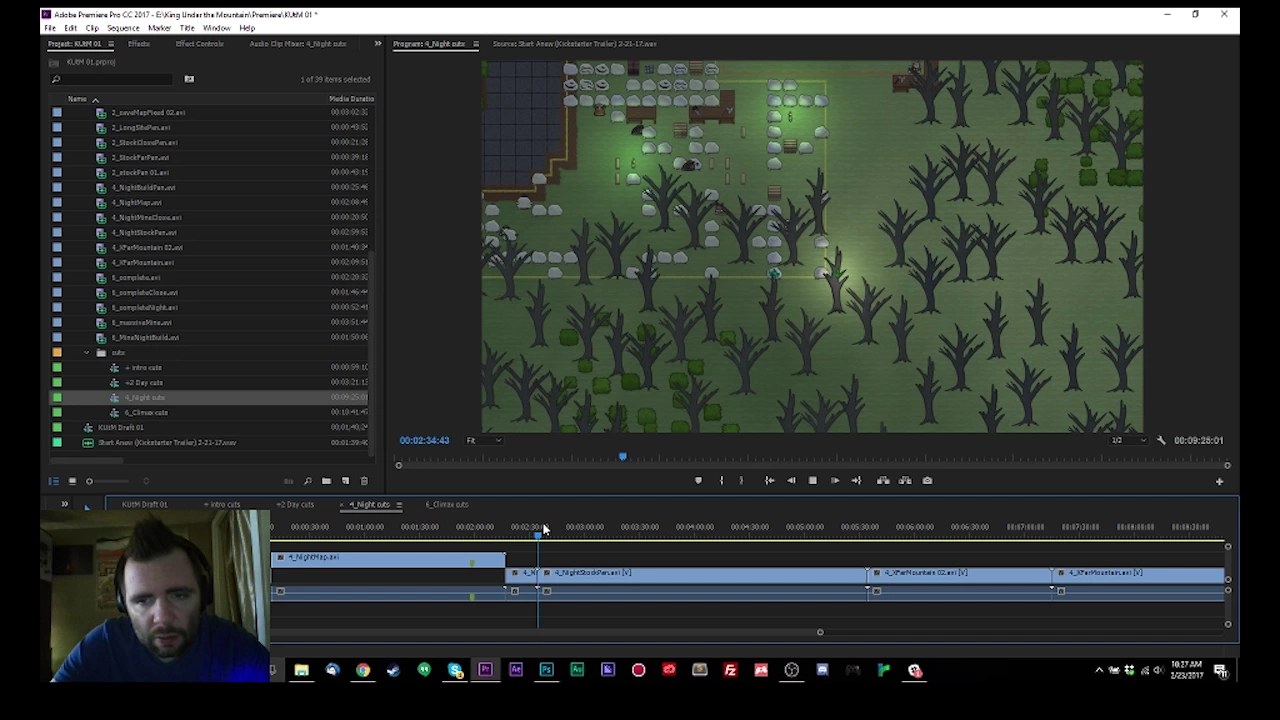Open the Sequence menu

(123, 28)
